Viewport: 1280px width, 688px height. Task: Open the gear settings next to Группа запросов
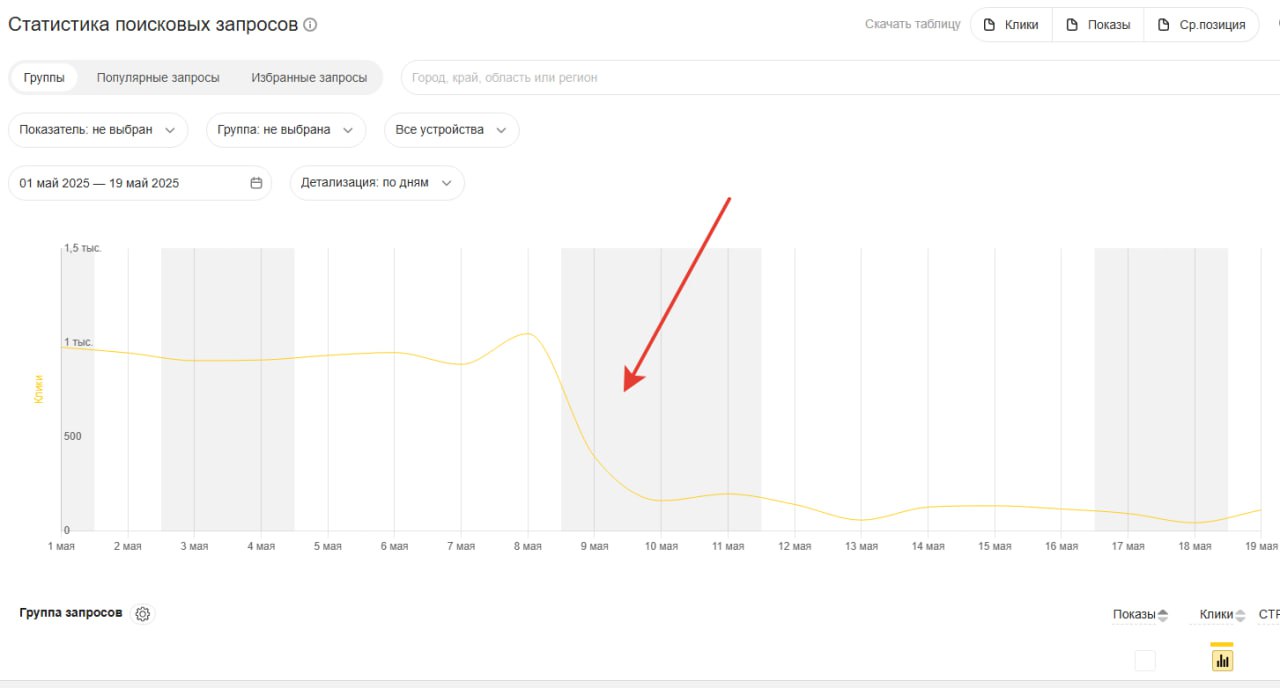click(x=143, y=614)
